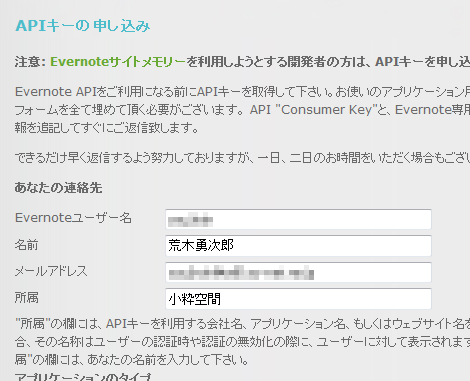Click the APIキーの申し込み heading
470x381 pixels.
83,26
